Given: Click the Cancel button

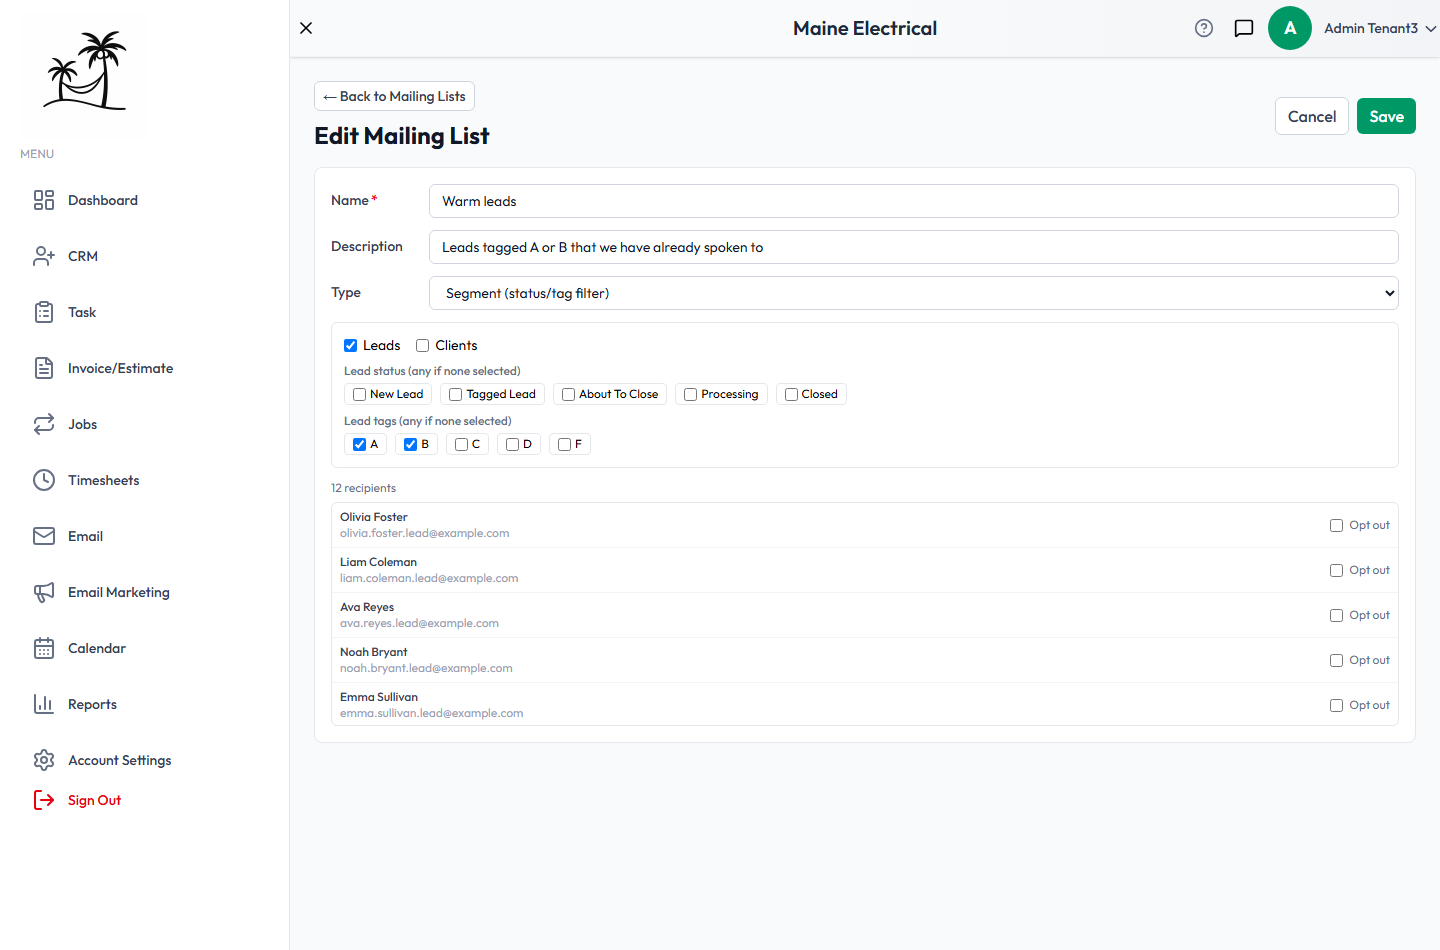Looking at the screenshot, I should click(1312, 116).
